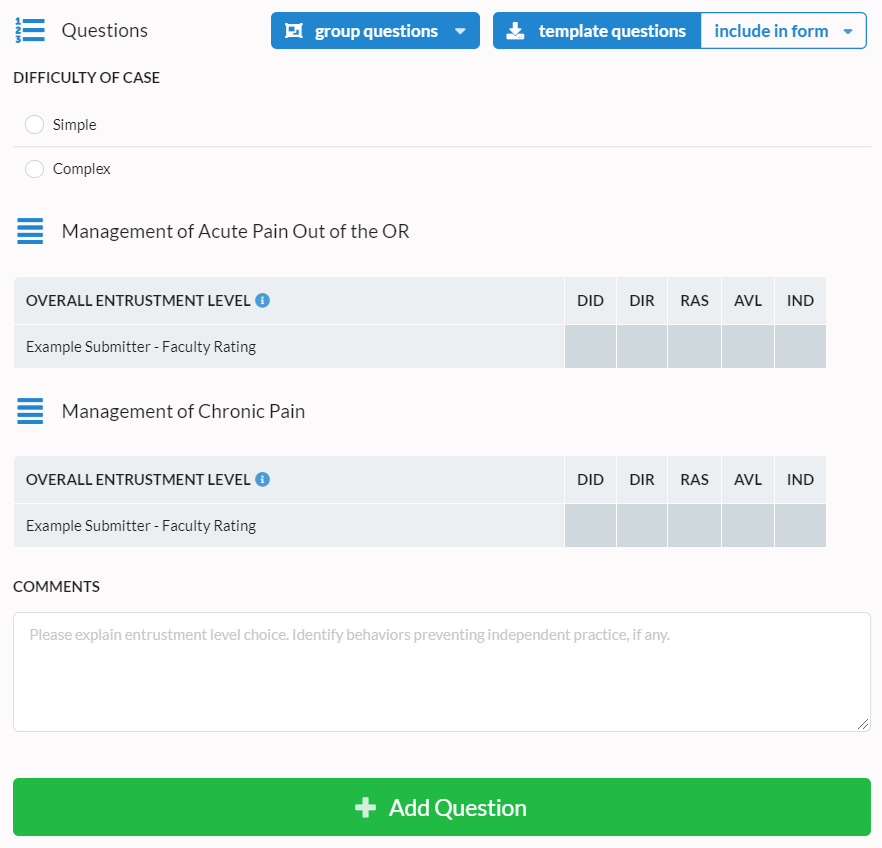The height and width of the screenshot is (848, 882).
Task: Click the drag handle icon for Chronic Pain
Action: [30, 411]
